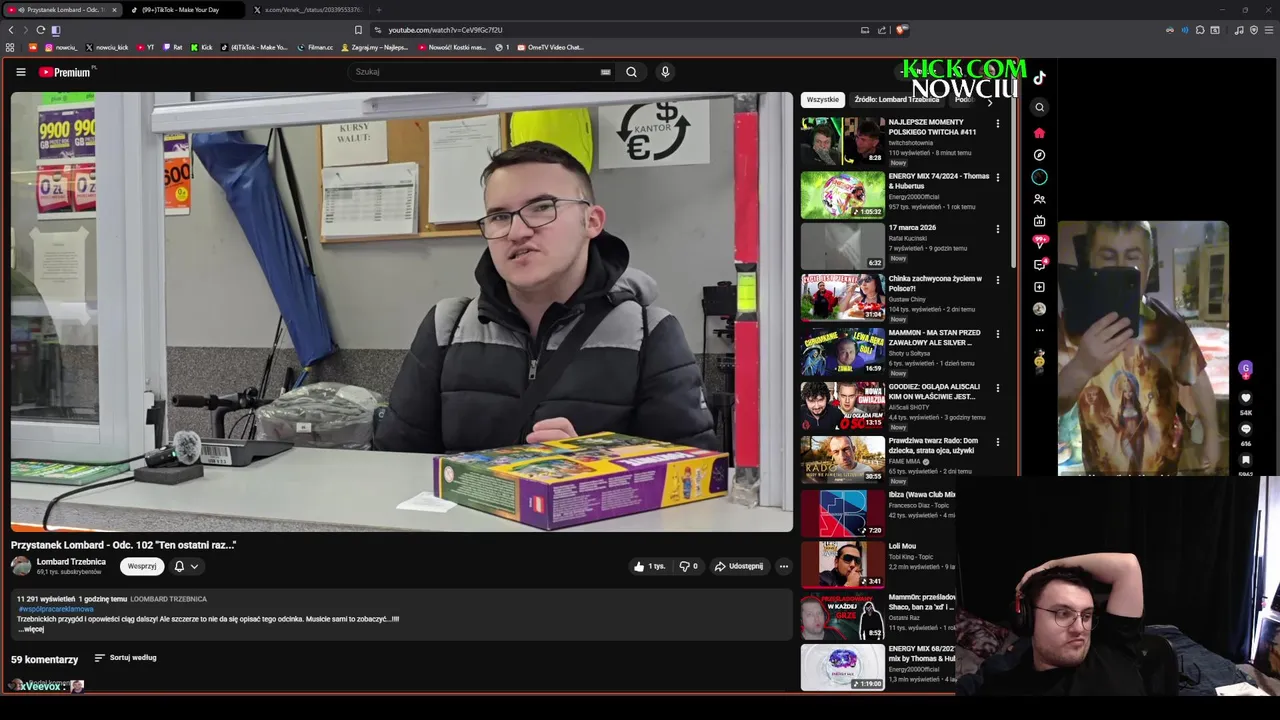
Task: Open extensions puzzle icon in toolbar
Action: pos(1200,30)
